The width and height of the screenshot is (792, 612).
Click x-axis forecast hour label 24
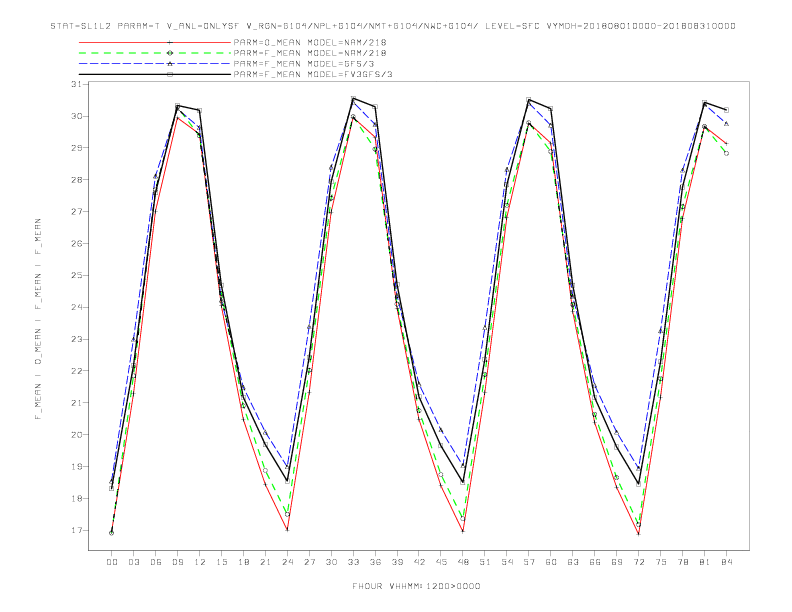pos(287,562)
